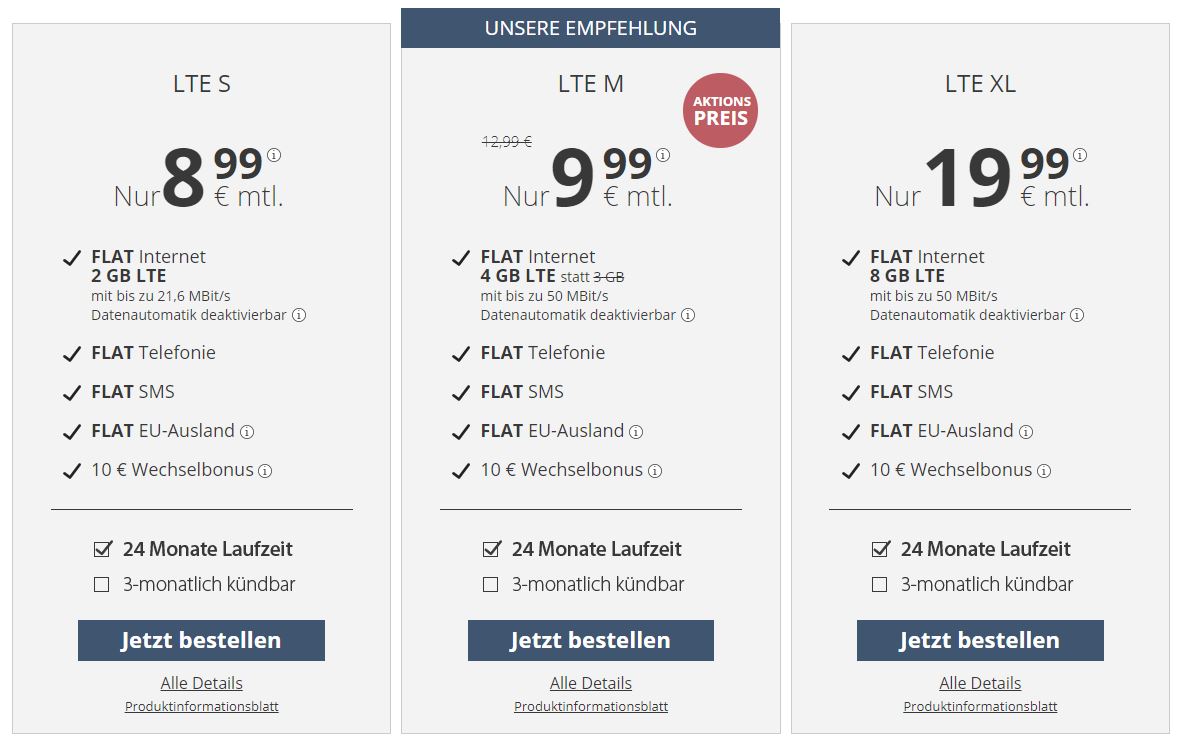The height and width of the screenshot is (746, 1181).
Task: Click the Aktionspreis badge on LTE M
Action: (x=721, y=111)
